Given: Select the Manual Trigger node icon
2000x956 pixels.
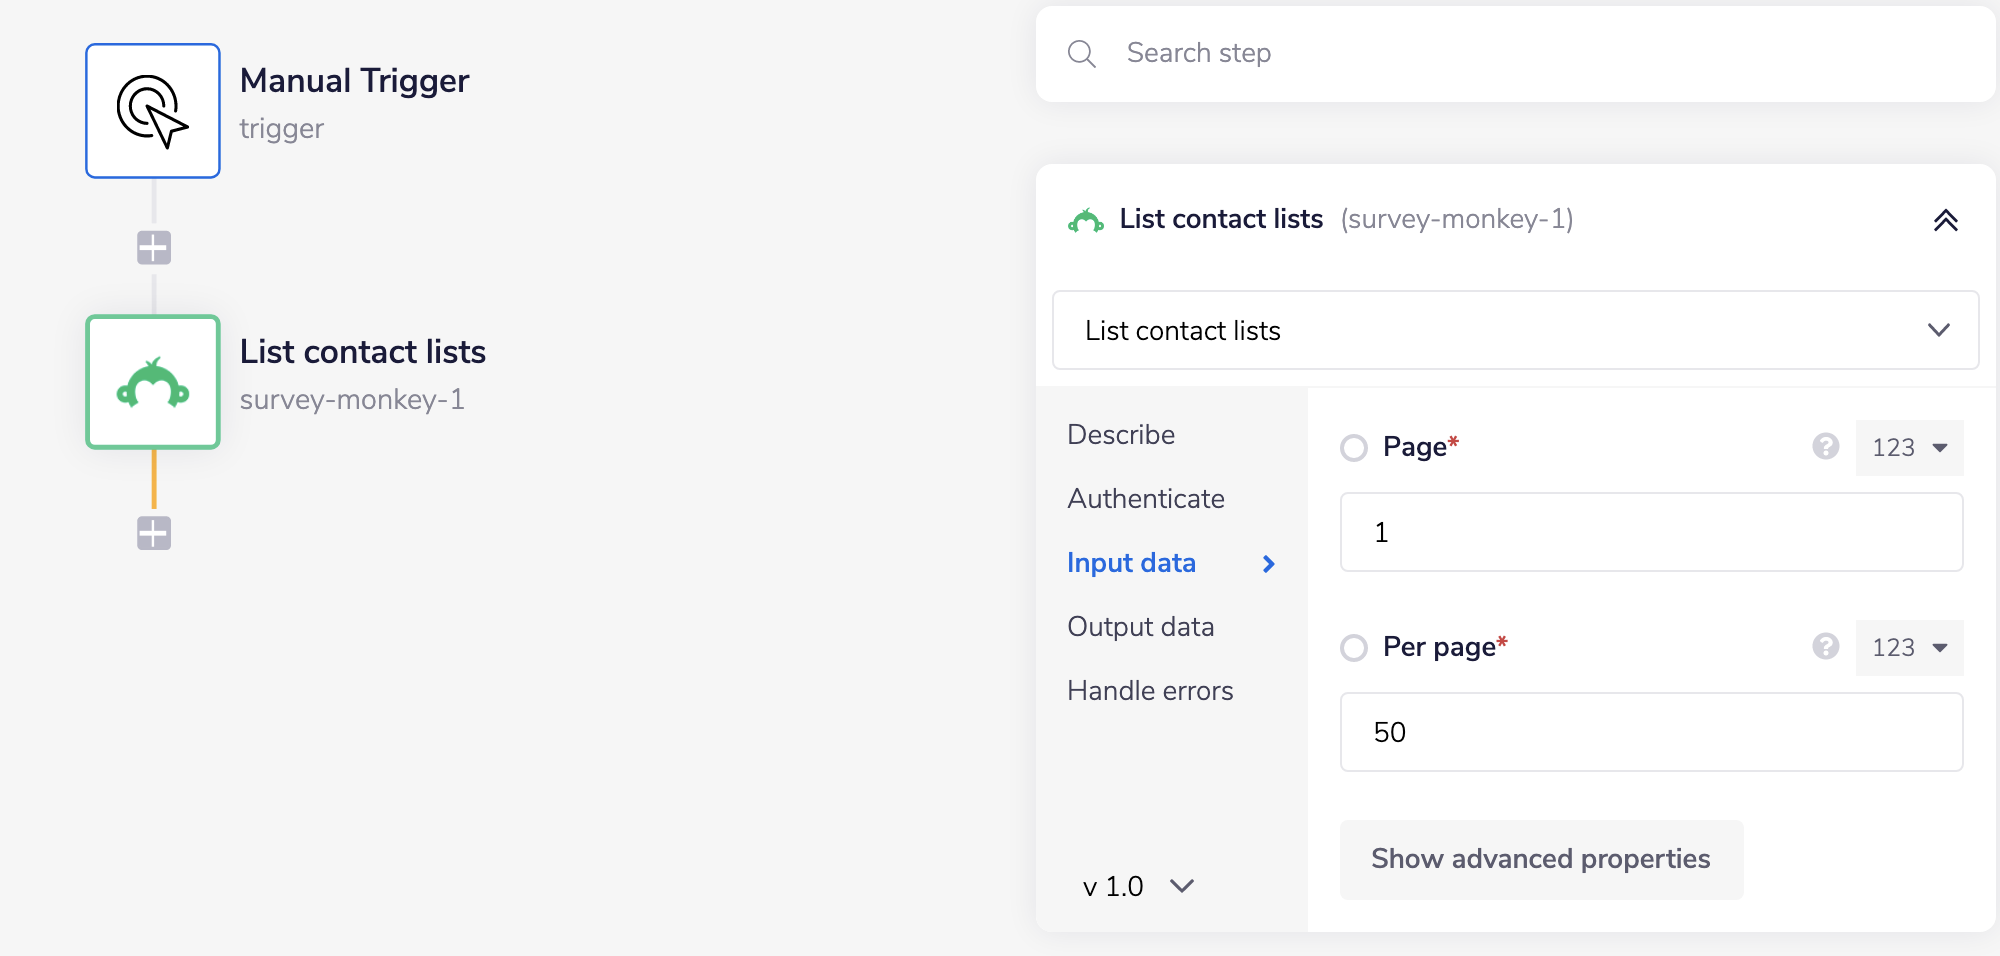Looking at the screenshot, I should (152, 110).
